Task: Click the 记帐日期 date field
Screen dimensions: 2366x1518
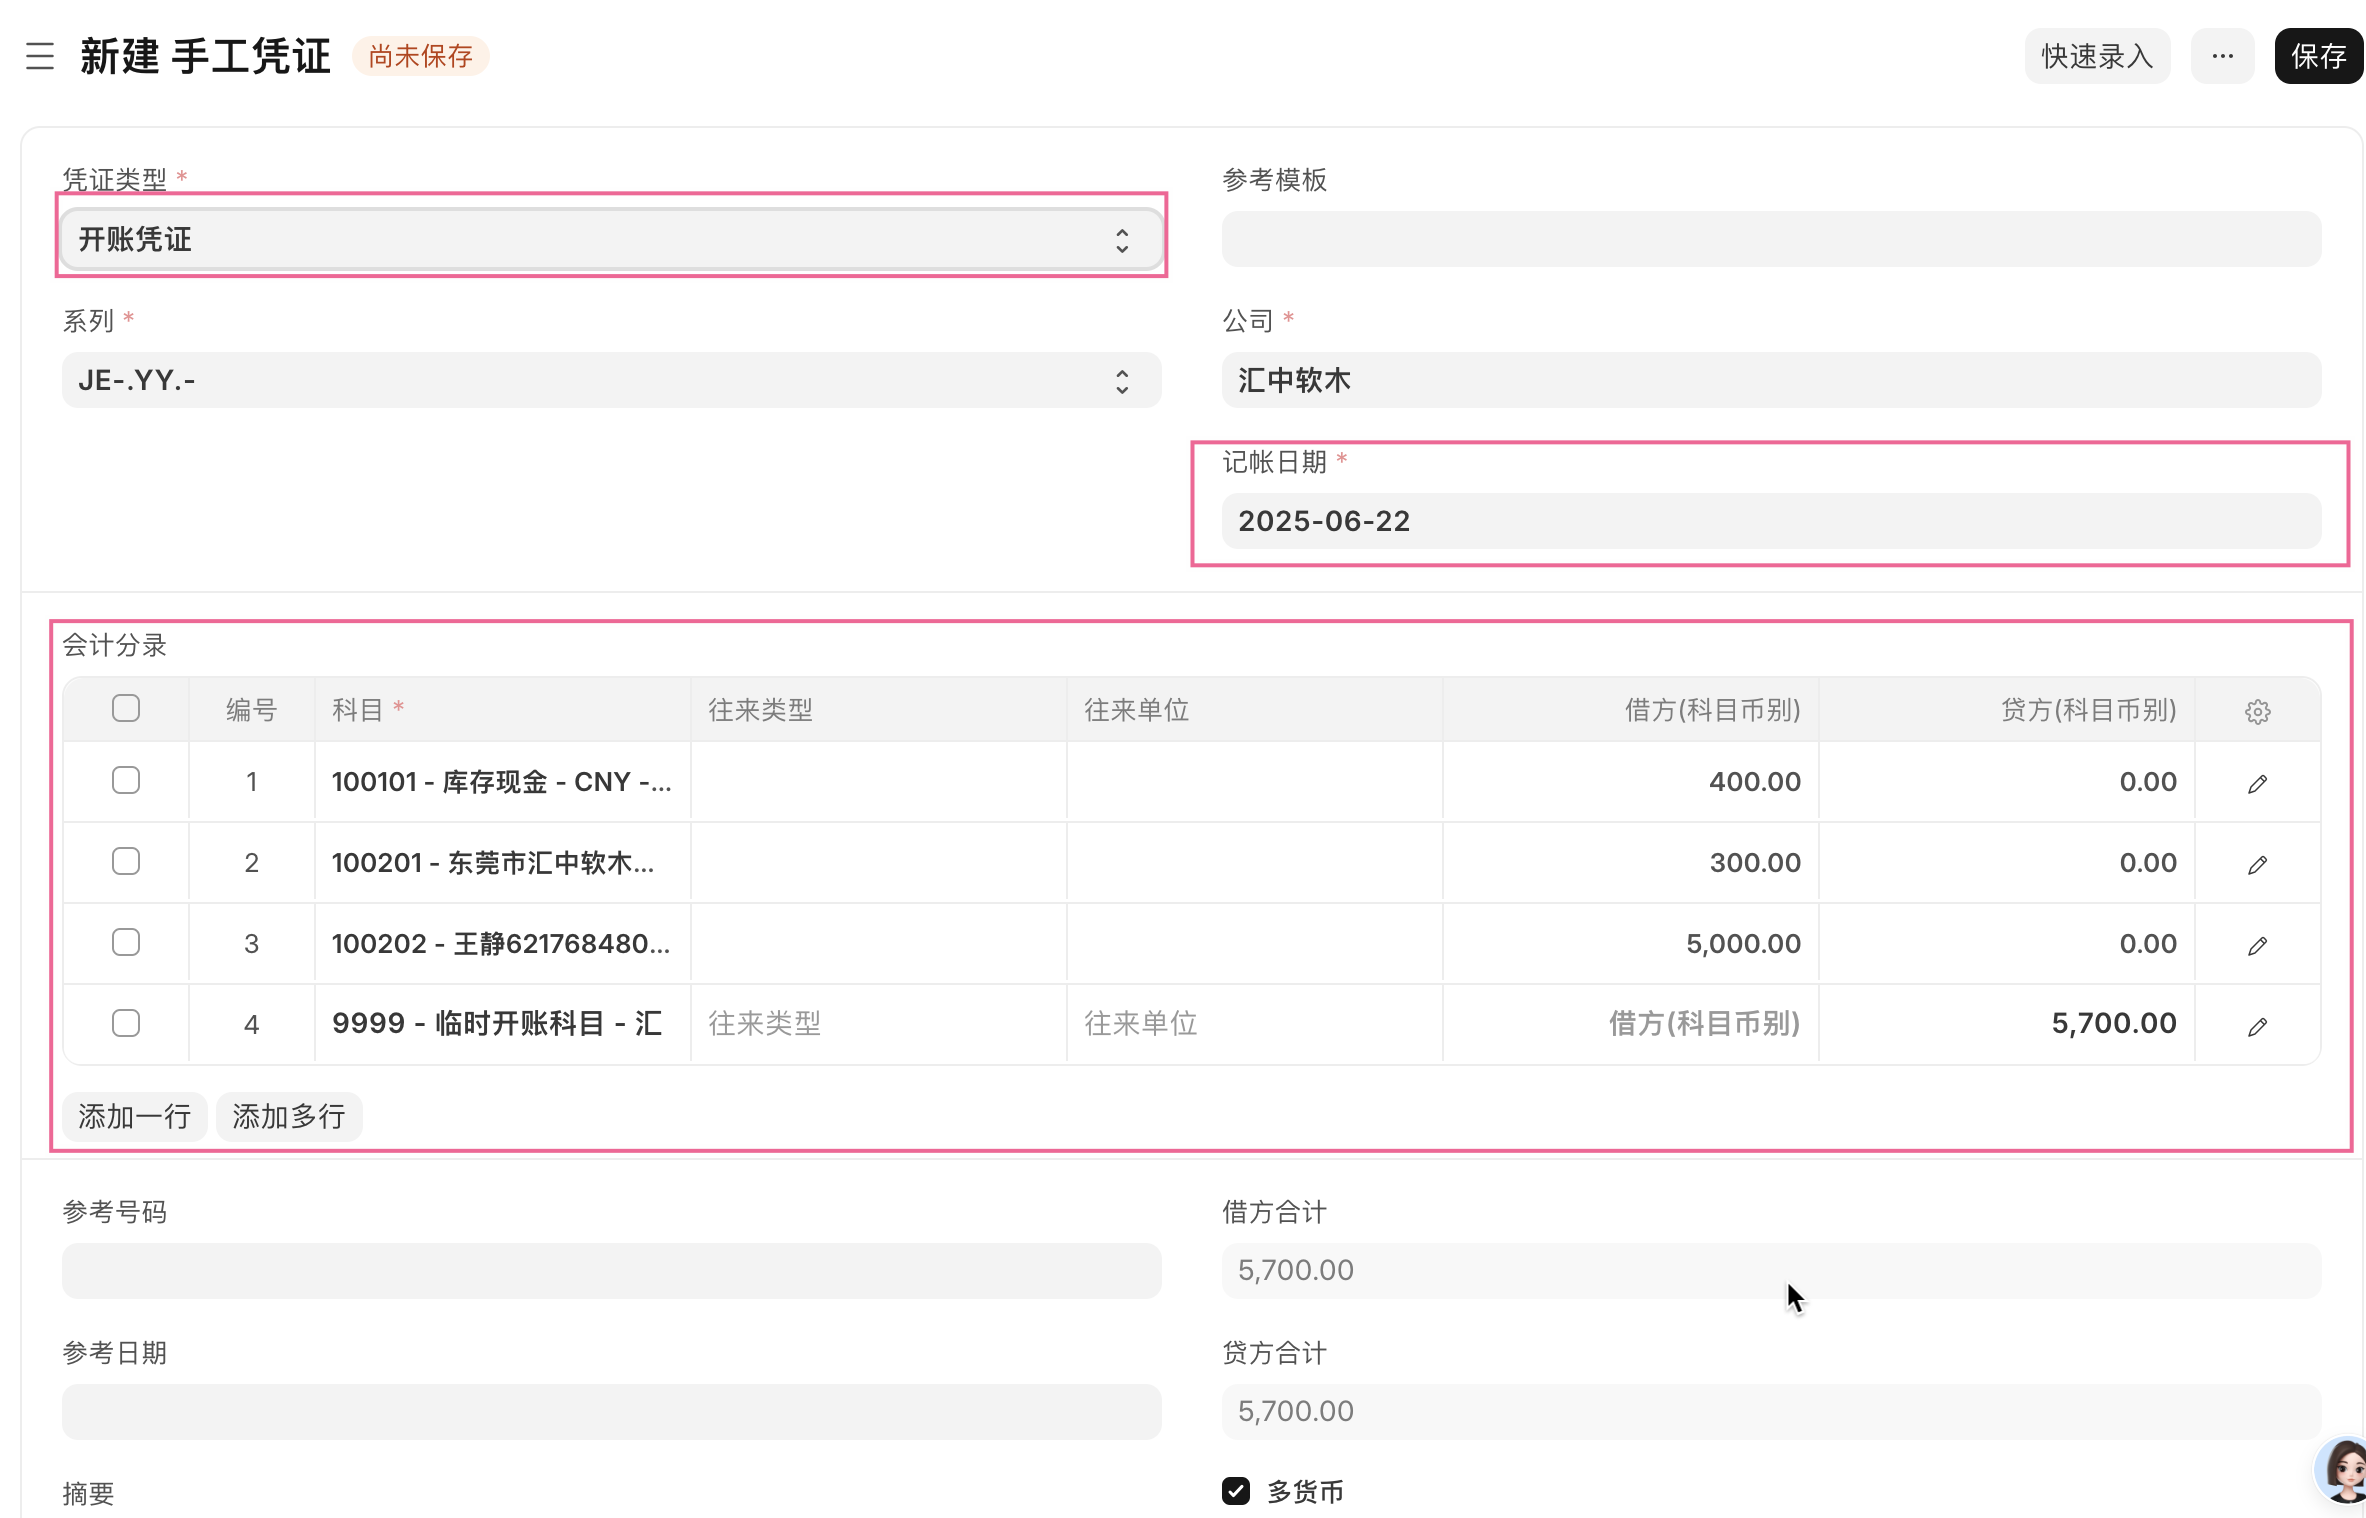Action: [x=1770, y=521]
